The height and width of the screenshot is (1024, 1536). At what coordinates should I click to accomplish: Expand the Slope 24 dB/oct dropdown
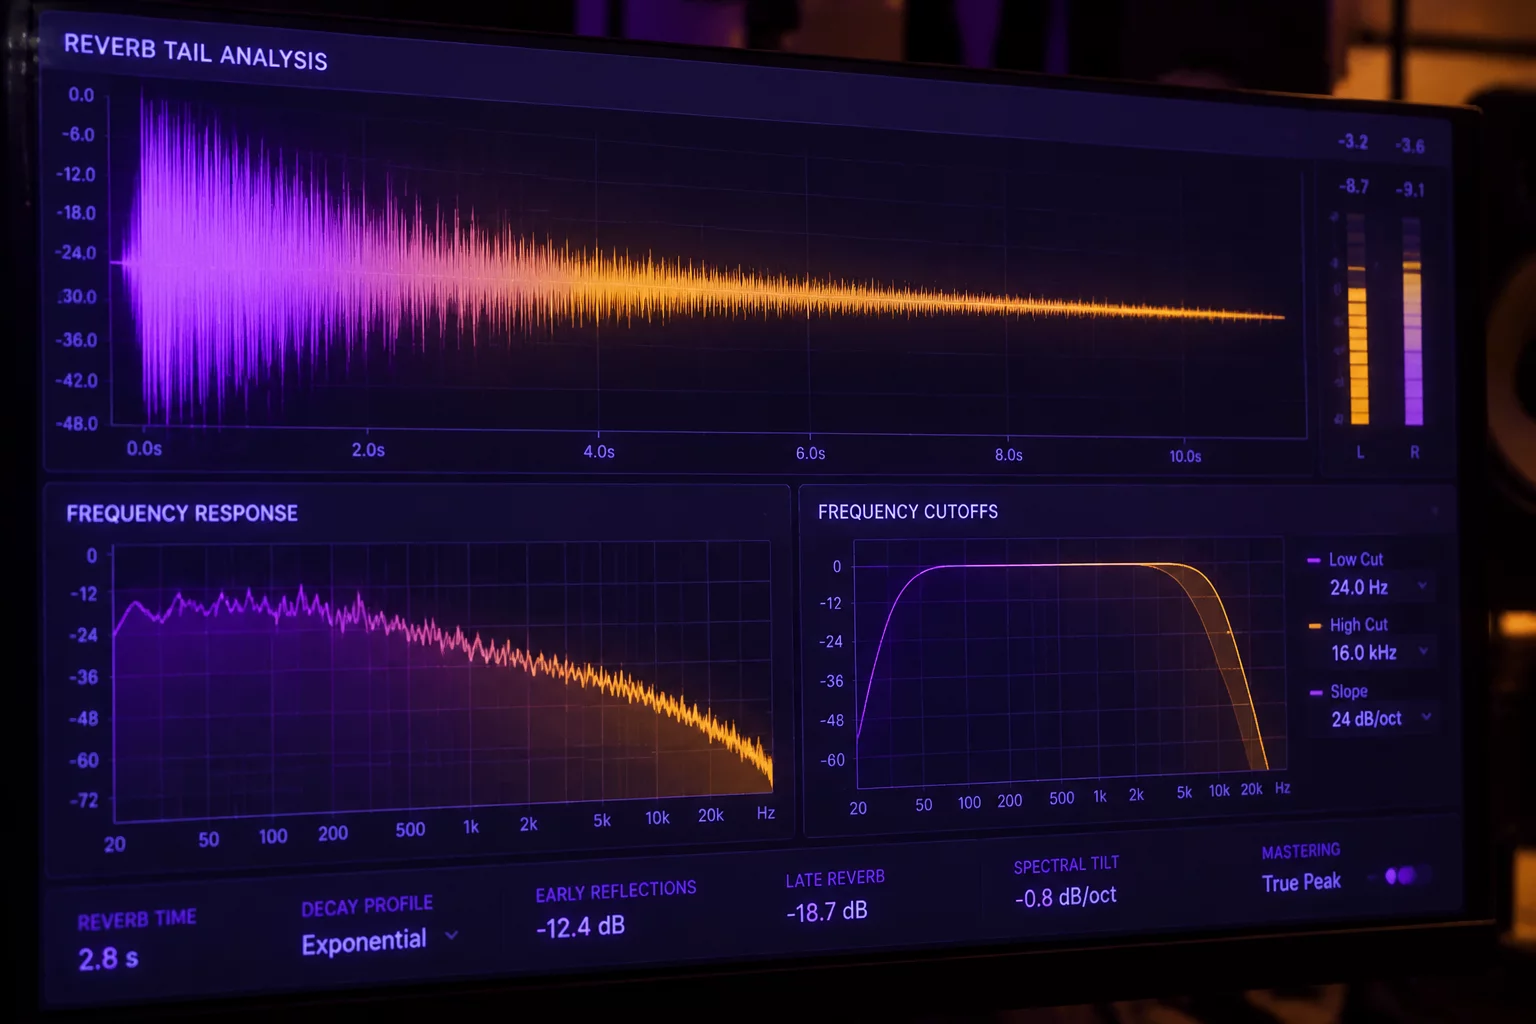1380,718
